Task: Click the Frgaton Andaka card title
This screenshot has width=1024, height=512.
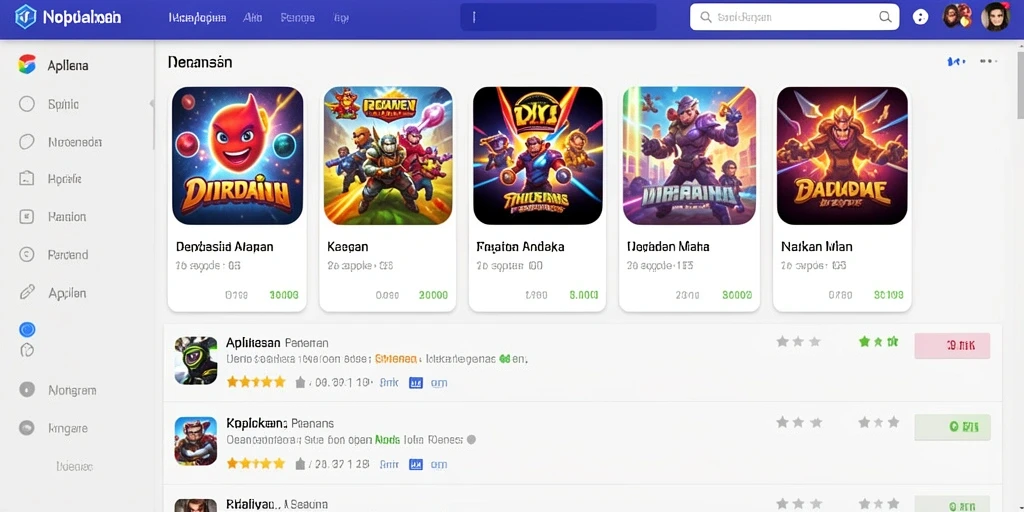Action: 520,247
